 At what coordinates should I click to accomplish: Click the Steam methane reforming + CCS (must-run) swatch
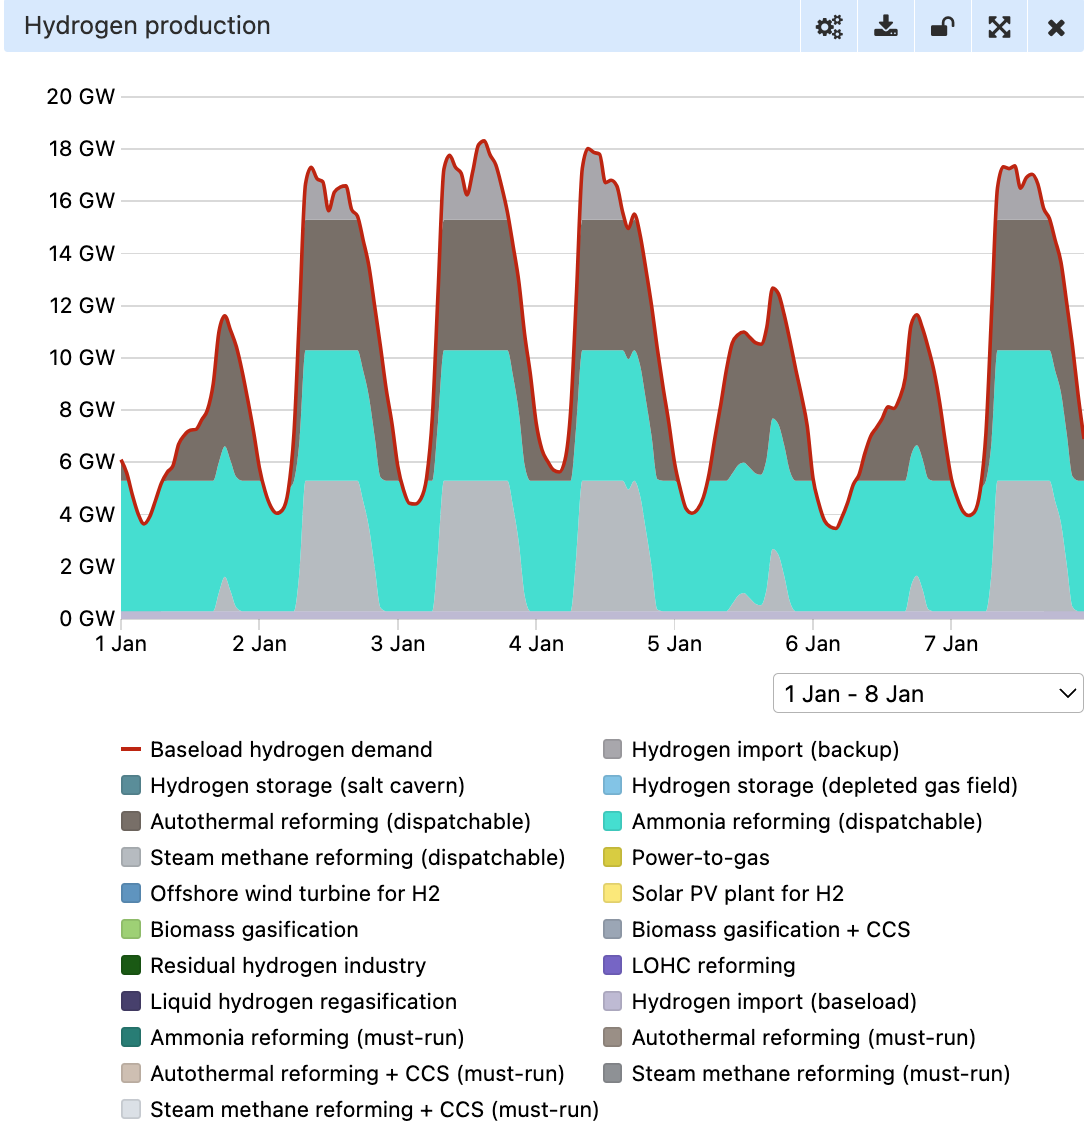(131, 1109)
